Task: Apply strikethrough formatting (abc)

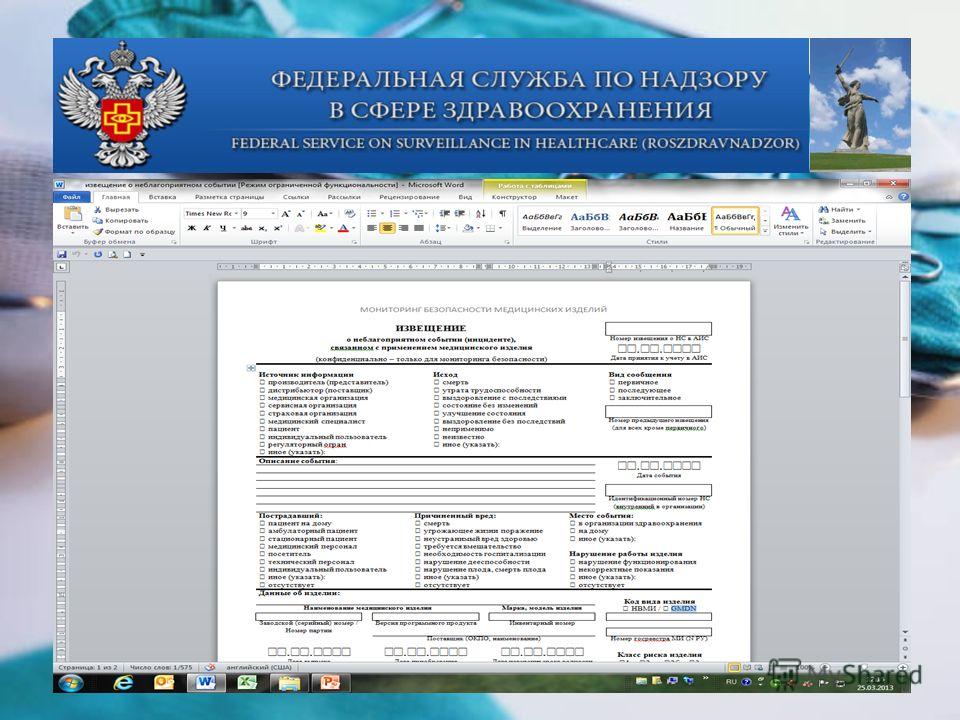Action: coord(246,228)
